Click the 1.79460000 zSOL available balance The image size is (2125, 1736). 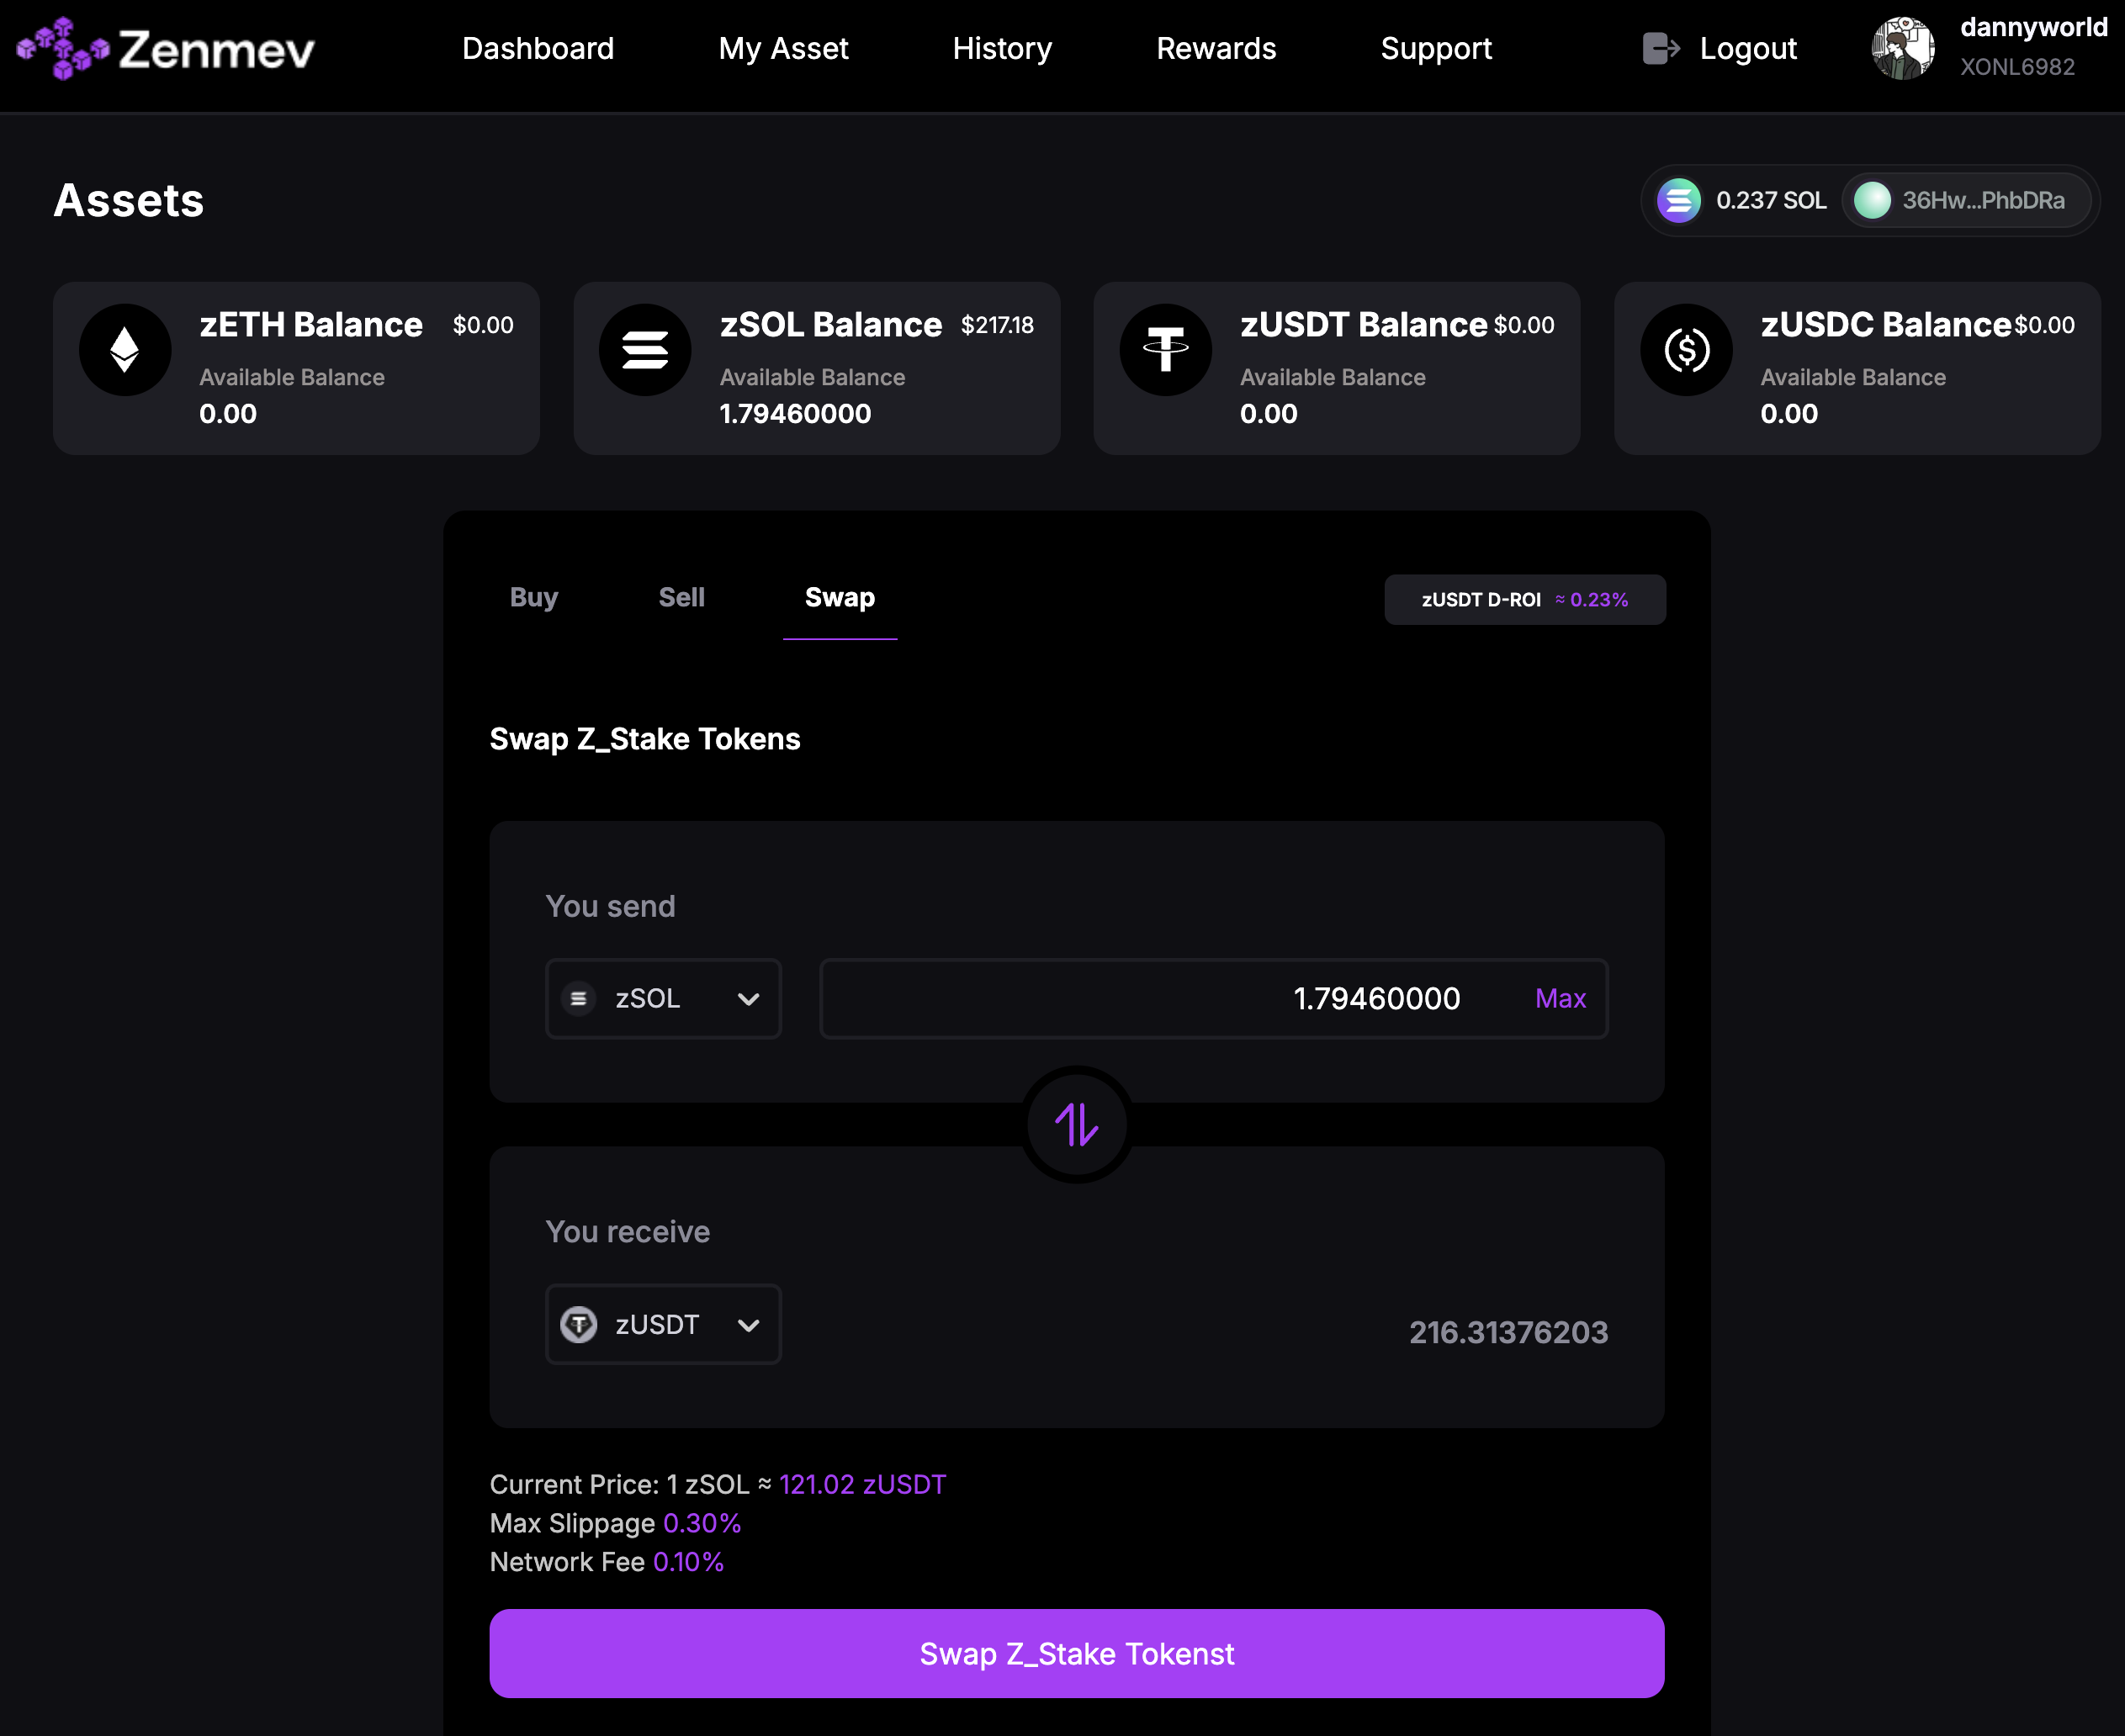point(795,413)
